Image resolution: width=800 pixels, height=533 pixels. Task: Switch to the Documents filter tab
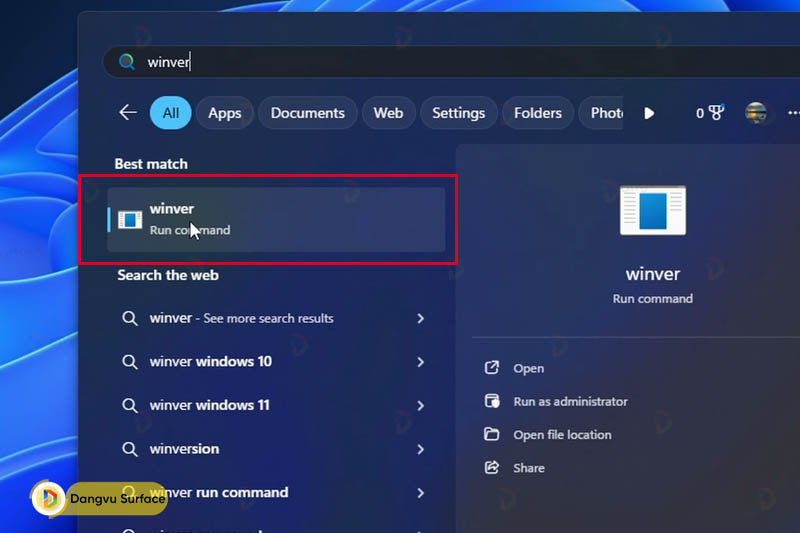coord(307,113)
